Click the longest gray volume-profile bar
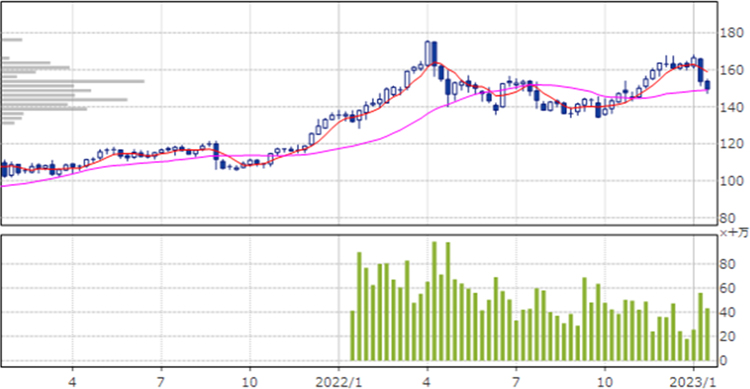 pyautogui.click(x=73, y=81)
